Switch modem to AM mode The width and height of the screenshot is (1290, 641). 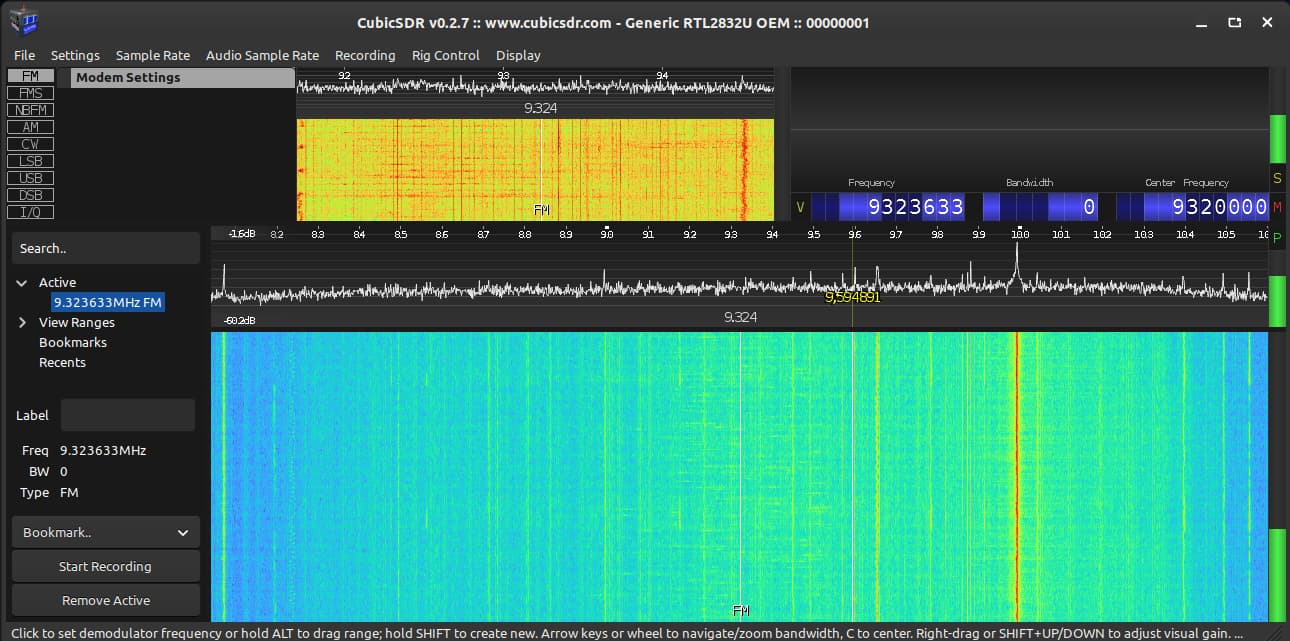coord(30,127)
